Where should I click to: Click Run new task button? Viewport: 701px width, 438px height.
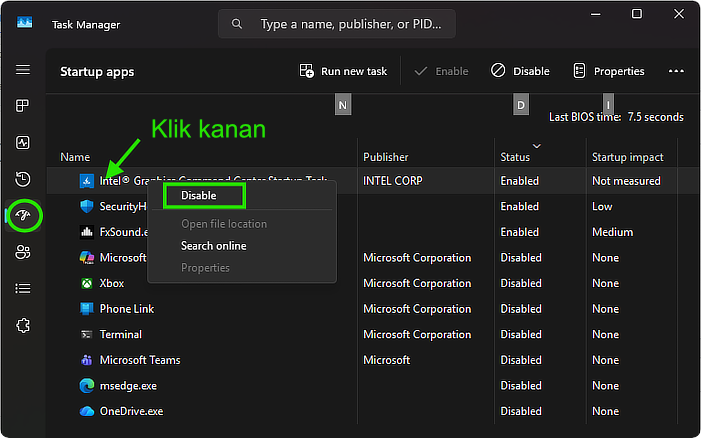tap(343, 71)
